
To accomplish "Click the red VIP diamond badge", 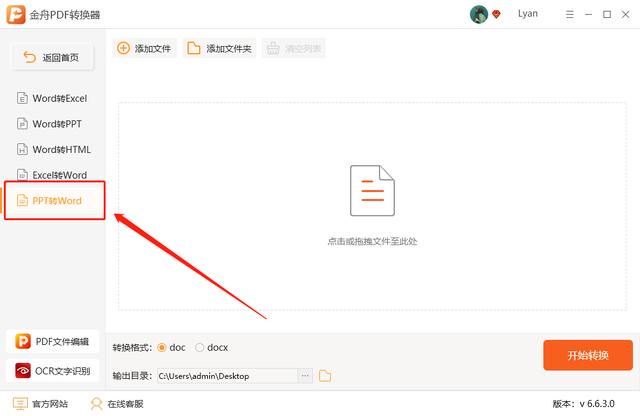I will tap(496, 15).
